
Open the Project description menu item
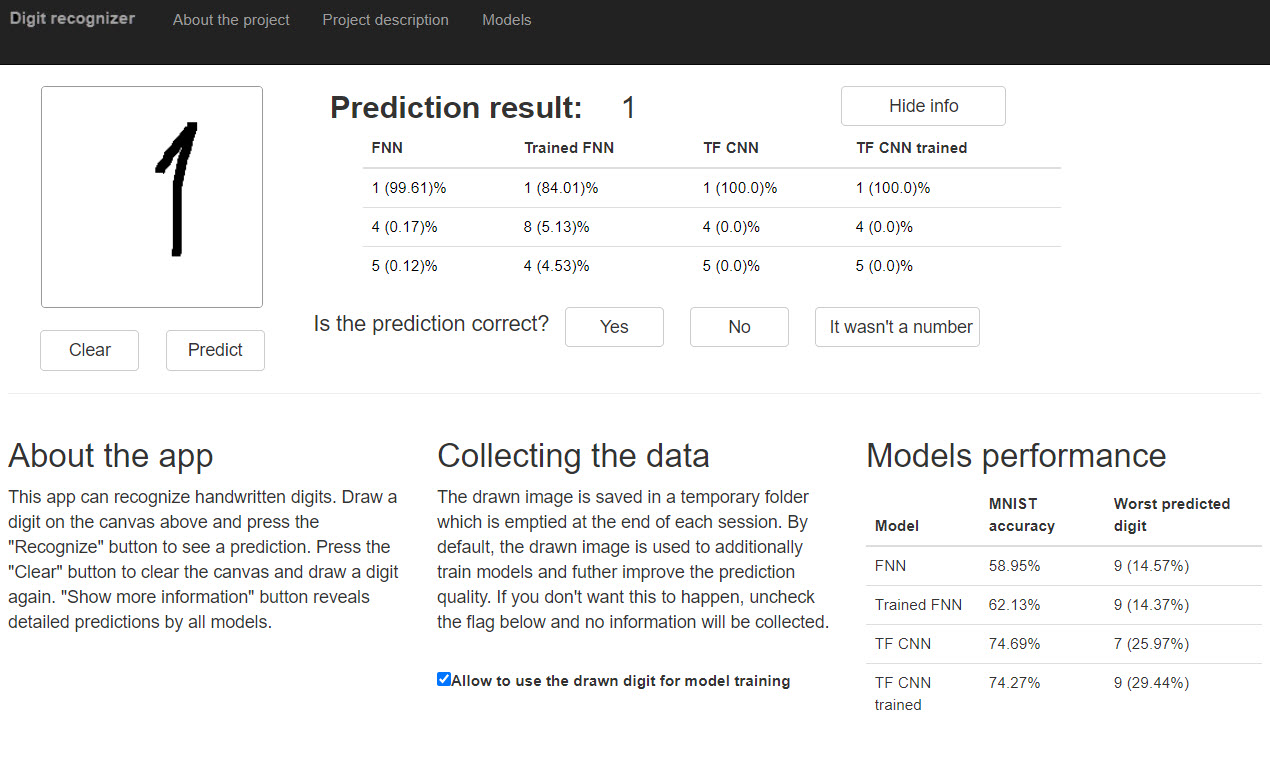pyautogui.click(x=385, y=20)
